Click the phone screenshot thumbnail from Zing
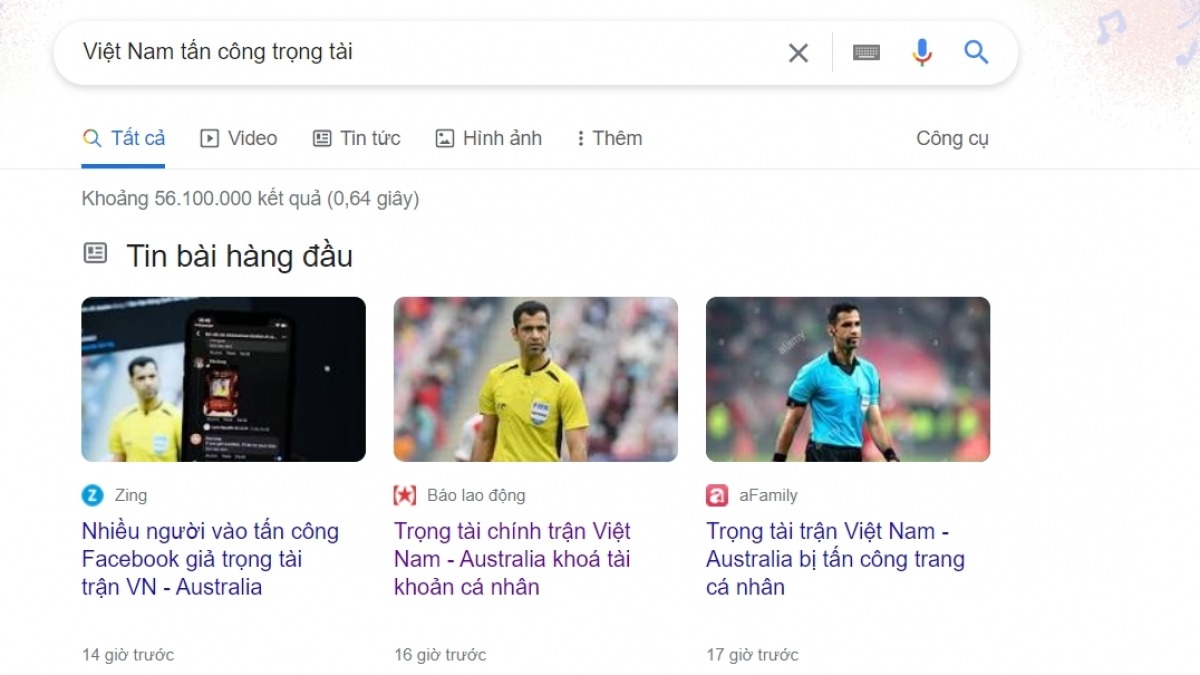The height and width of the screenshot is (675, 1200). point(223,379)
